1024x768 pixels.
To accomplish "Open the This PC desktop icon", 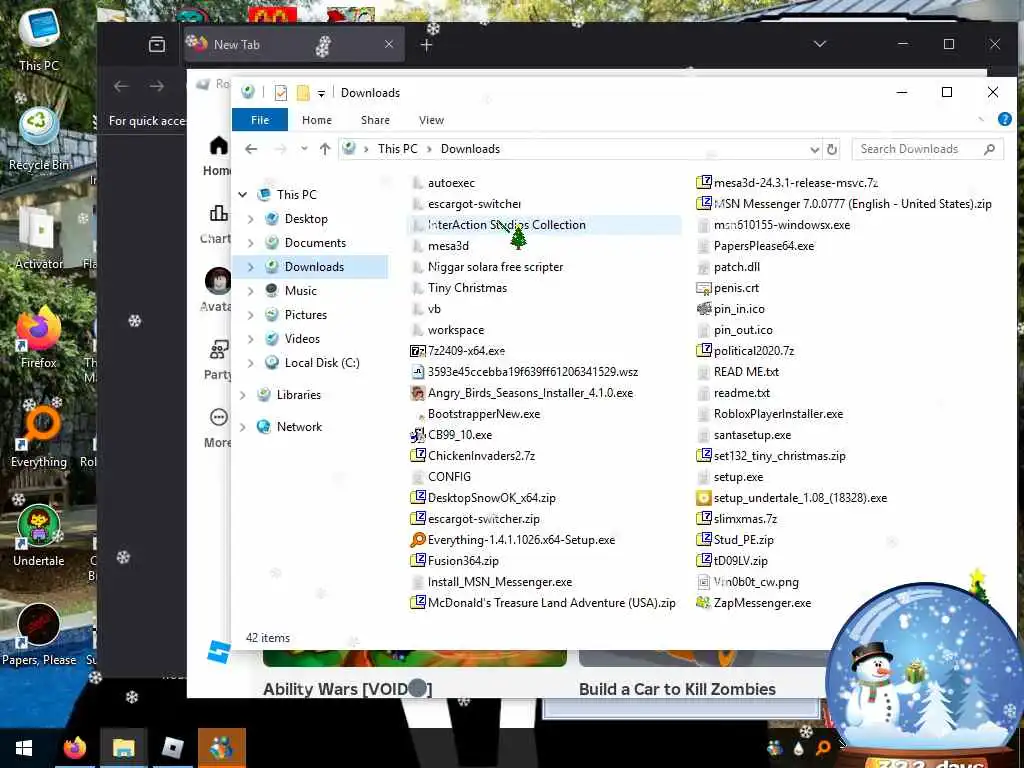I will click(39, 40).
